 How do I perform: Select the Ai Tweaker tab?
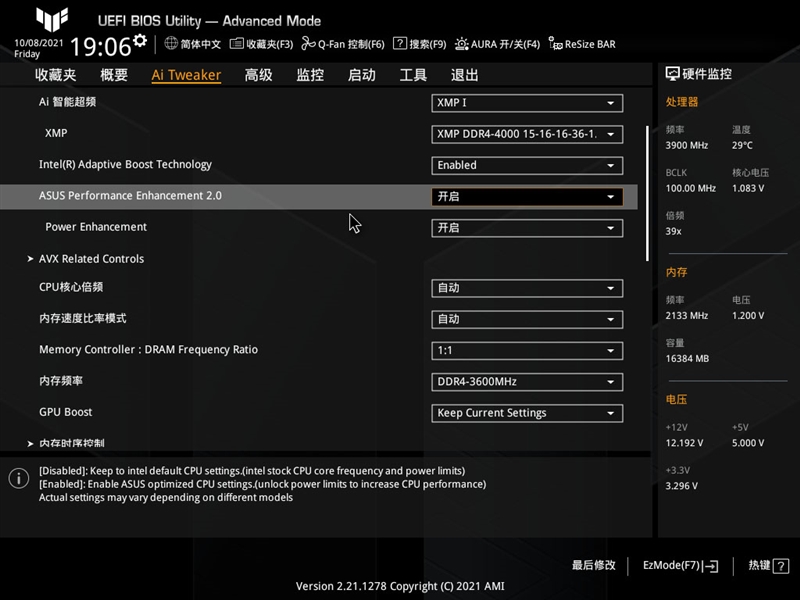(186, 75)
